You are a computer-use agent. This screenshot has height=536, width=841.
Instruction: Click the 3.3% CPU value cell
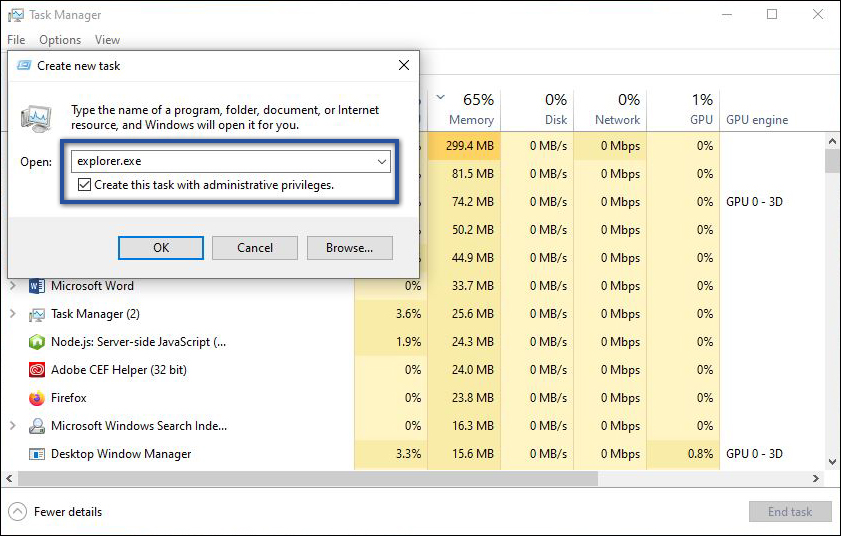[390, 454]
